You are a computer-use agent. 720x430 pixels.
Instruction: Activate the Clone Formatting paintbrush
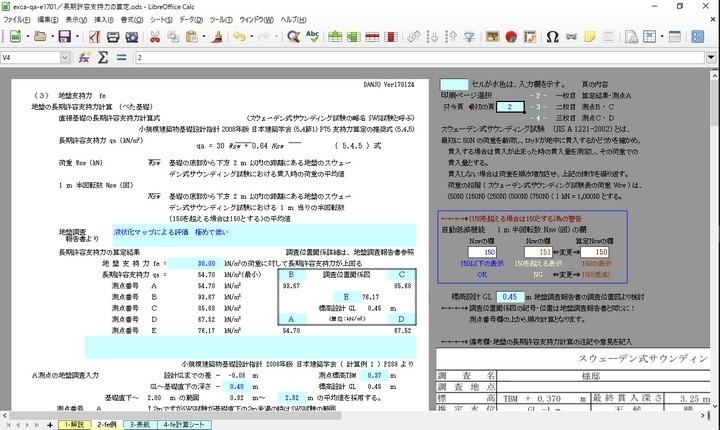pyautogui.click(x=217, y=36)
